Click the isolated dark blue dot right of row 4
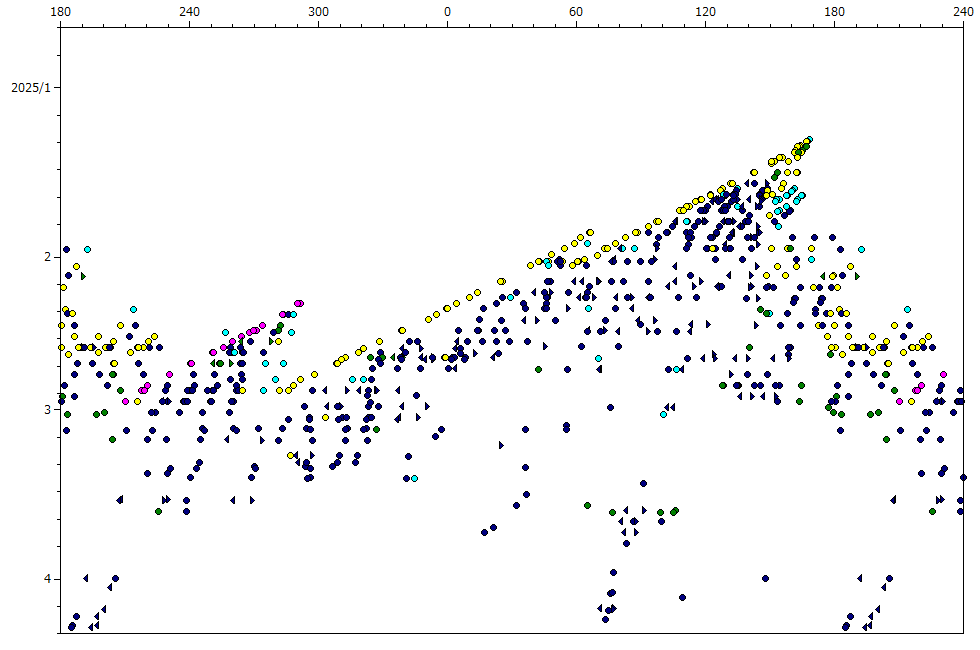 765,578
